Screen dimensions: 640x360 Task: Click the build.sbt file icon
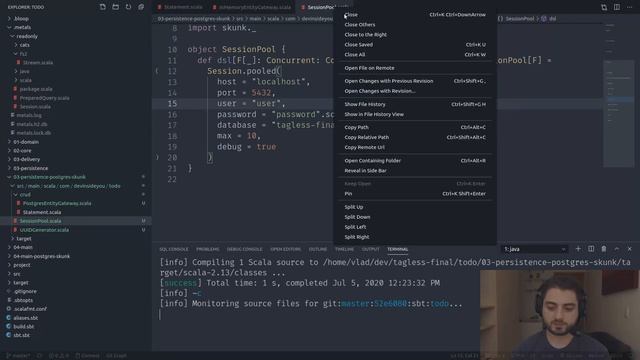(x=9, y=327)
